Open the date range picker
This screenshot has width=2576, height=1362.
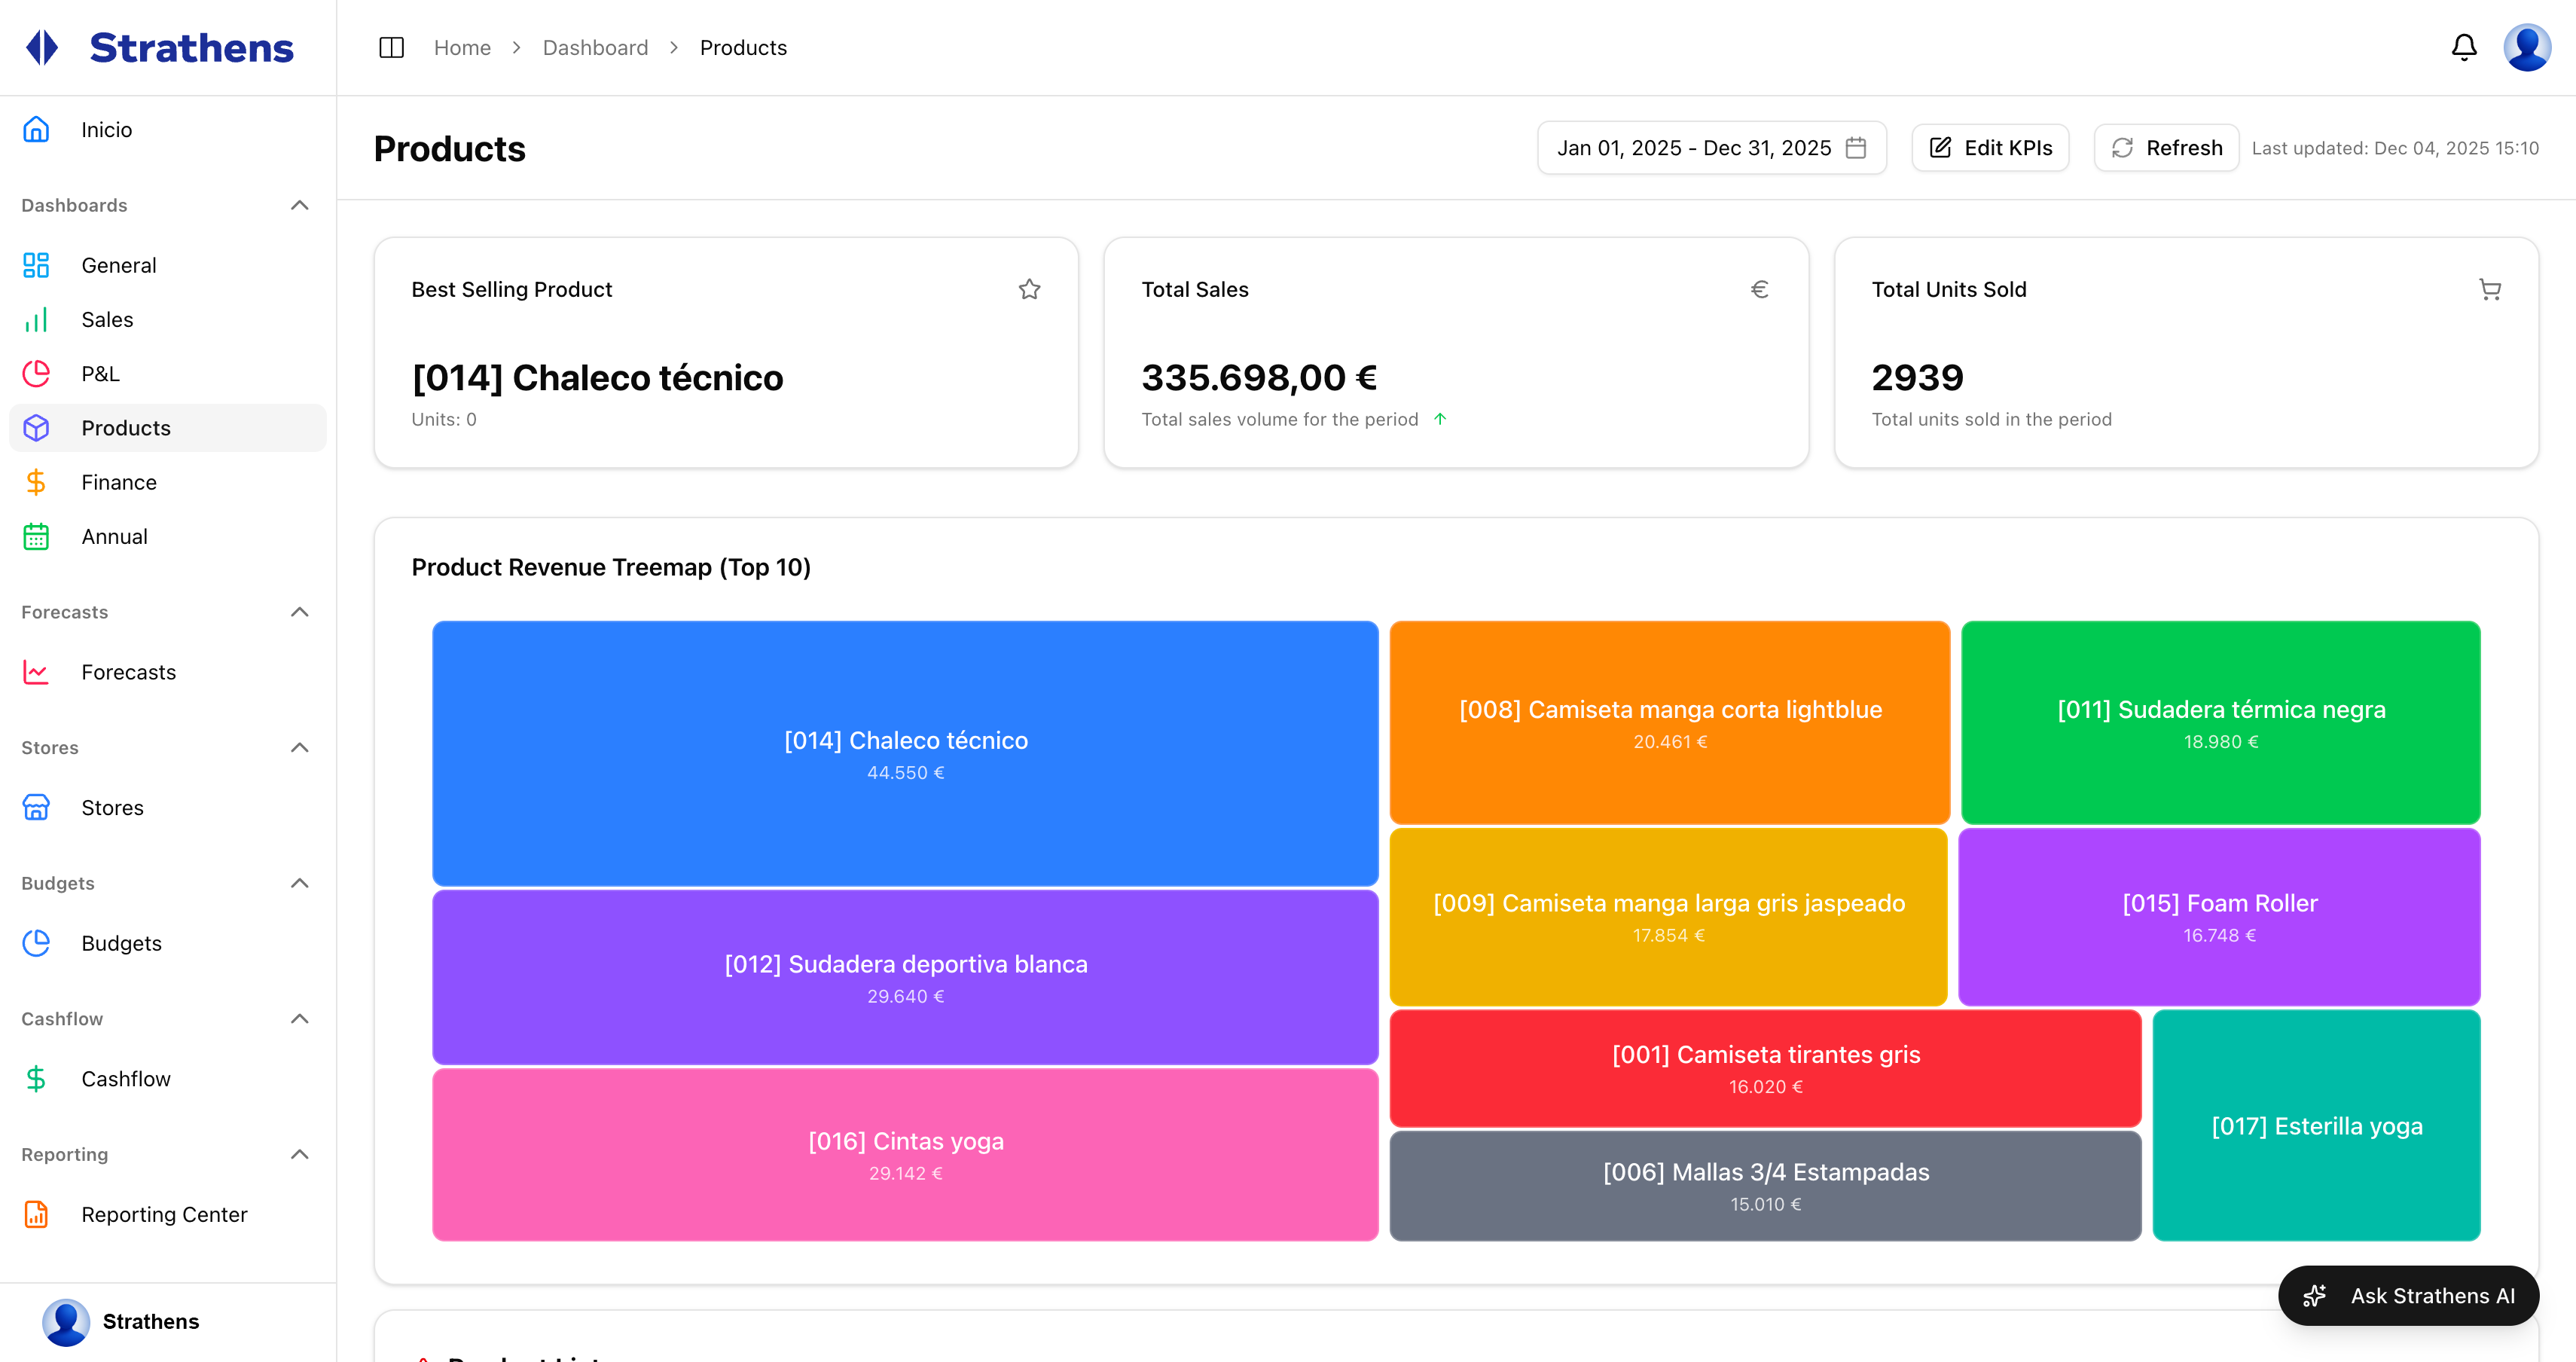(x=1711, y=148)
